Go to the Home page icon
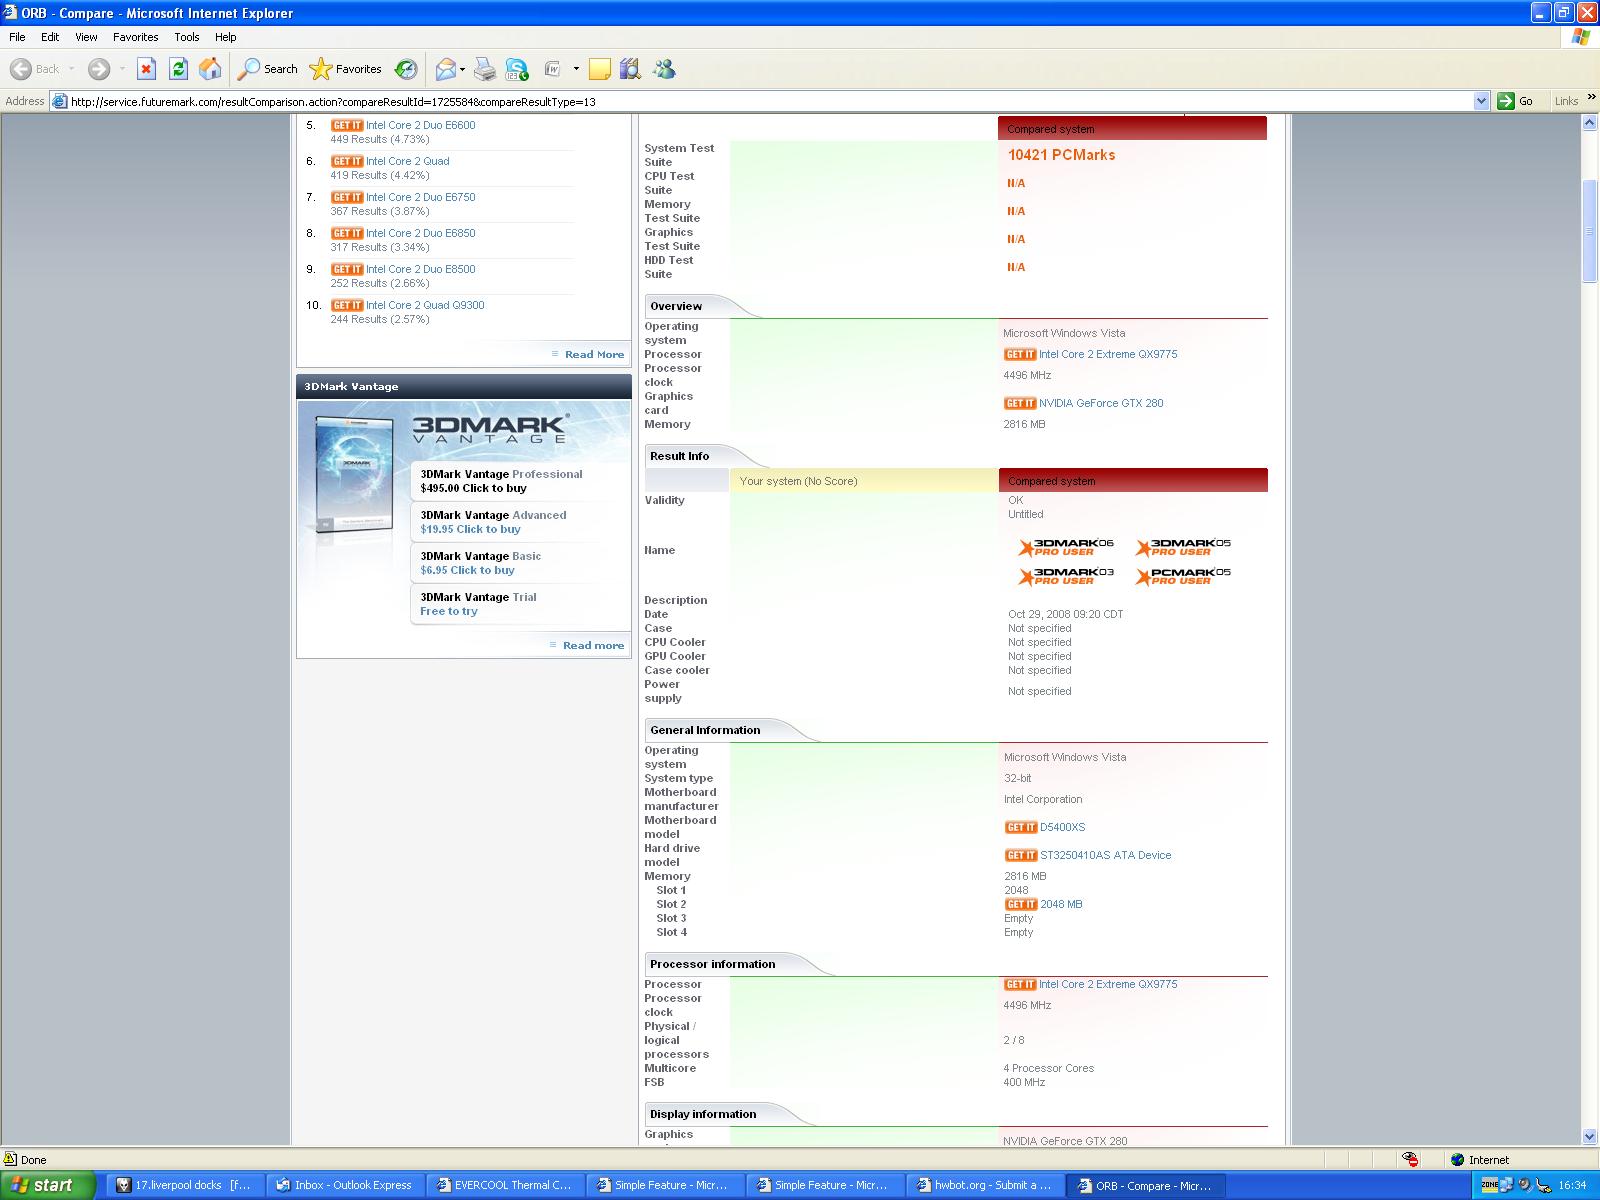Screen dimensions: 1600x1200 point(210,69)
